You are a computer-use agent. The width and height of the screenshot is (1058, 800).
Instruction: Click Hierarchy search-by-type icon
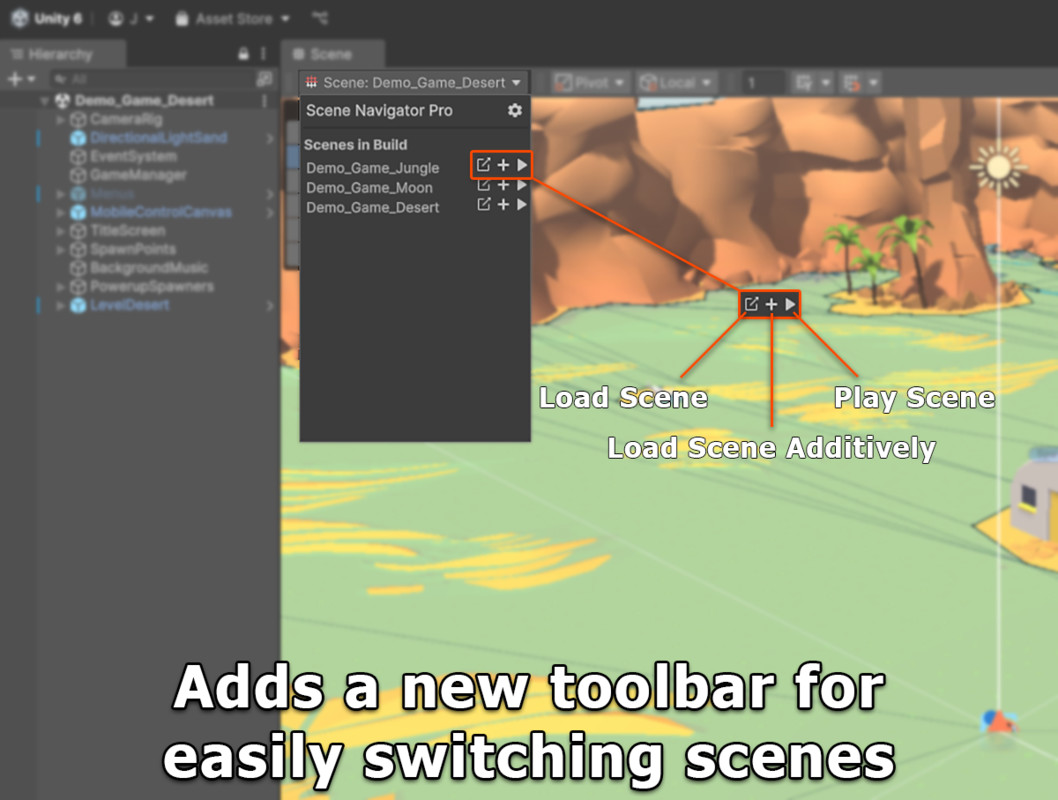coord(264,79)
